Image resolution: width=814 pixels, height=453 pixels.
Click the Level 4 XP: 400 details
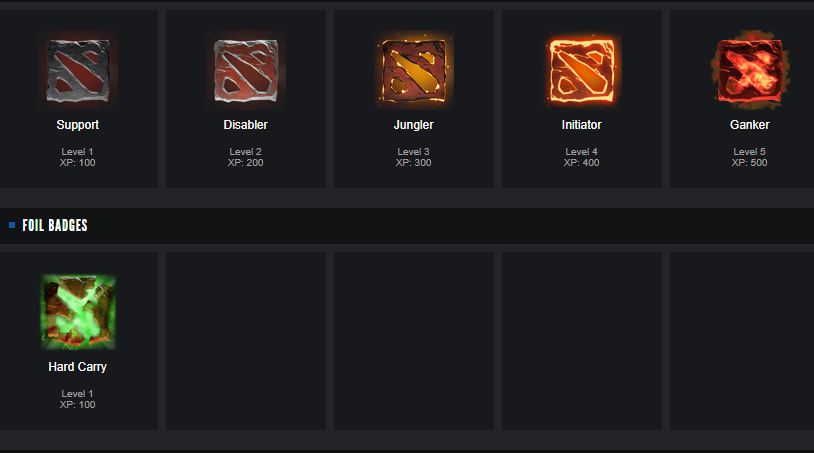581,157
